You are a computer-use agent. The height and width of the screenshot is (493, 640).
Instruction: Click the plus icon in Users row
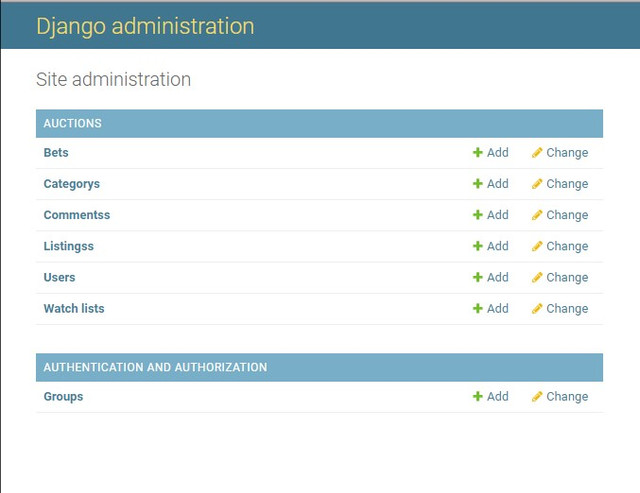click(x=478, y=278)
